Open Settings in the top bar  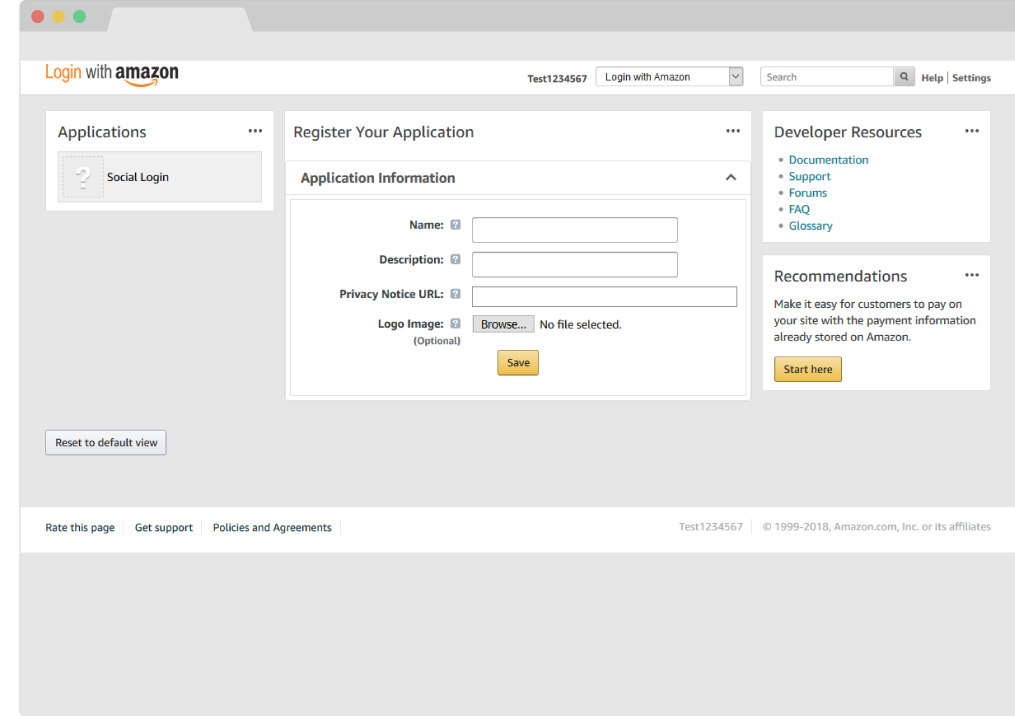[971, 78]
